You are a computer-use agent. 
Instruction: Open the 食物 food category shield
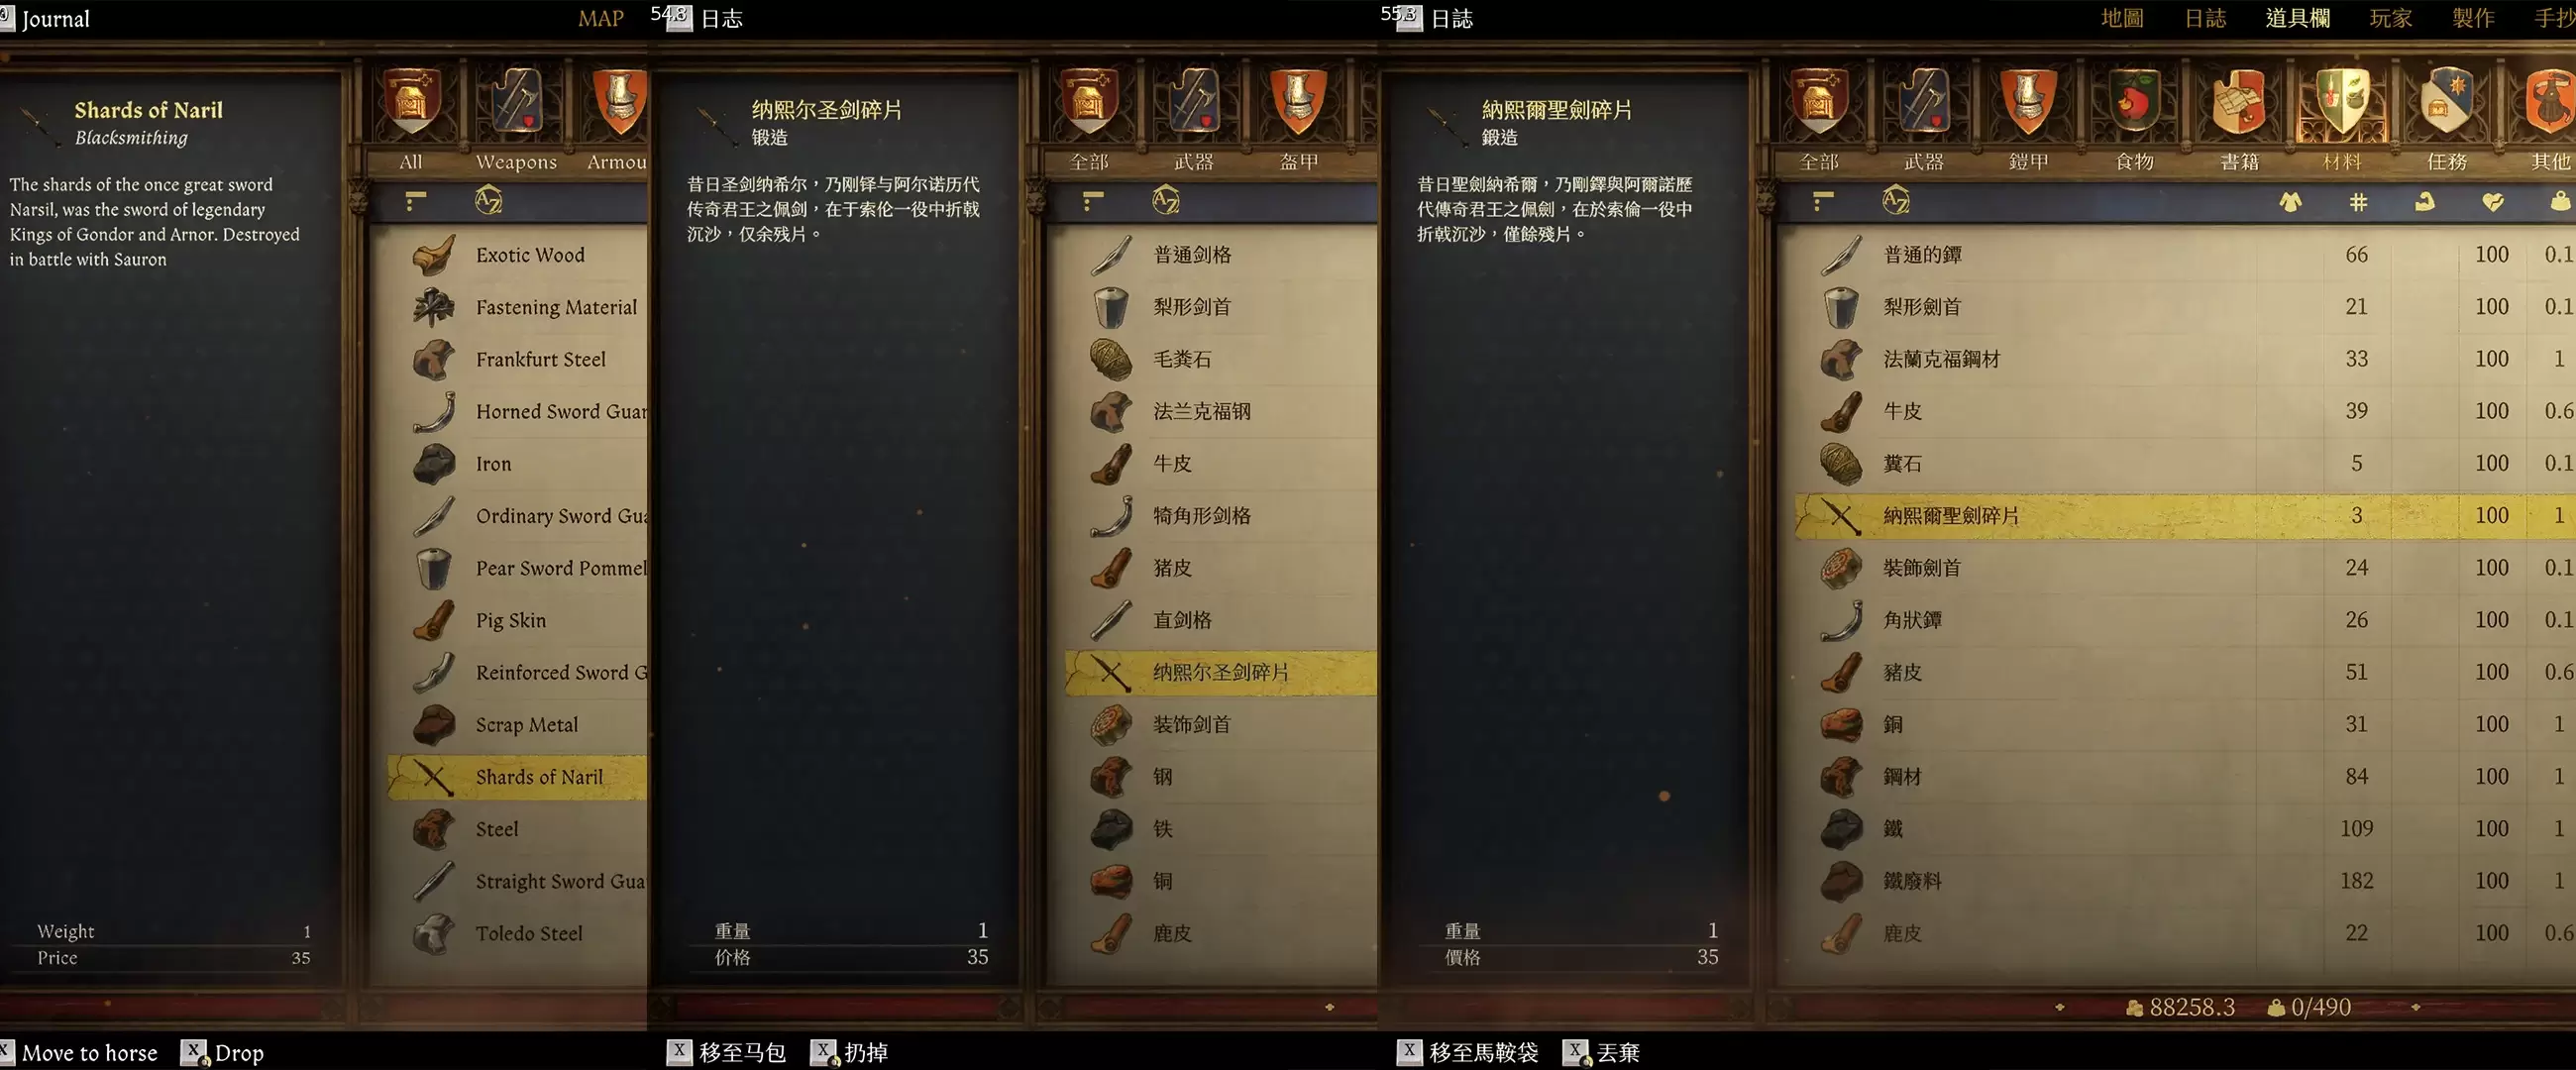click(2134, 102)
